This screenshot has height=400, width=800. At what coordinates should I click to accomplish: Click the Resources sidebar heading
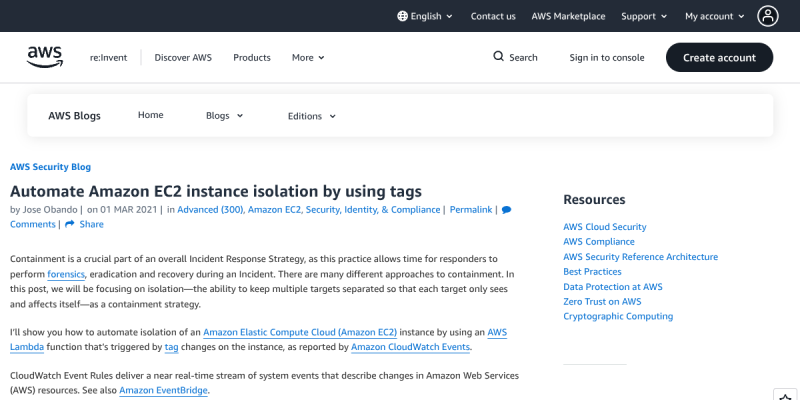pyautogui.click(x=594, y=199)
